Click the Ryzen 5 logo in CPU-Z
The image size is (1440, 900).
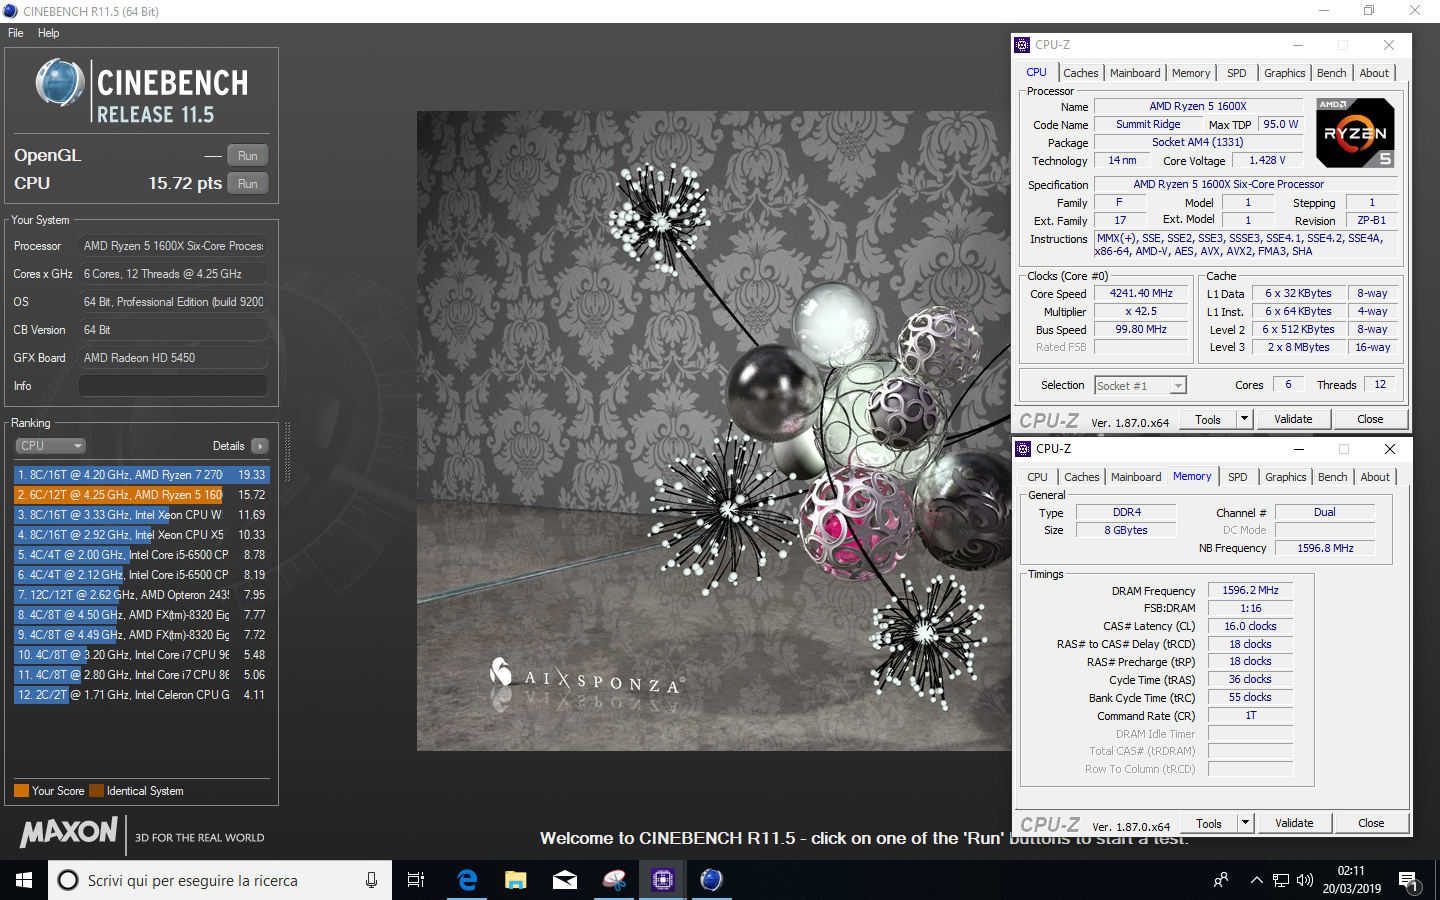[x=1355, y=132]
